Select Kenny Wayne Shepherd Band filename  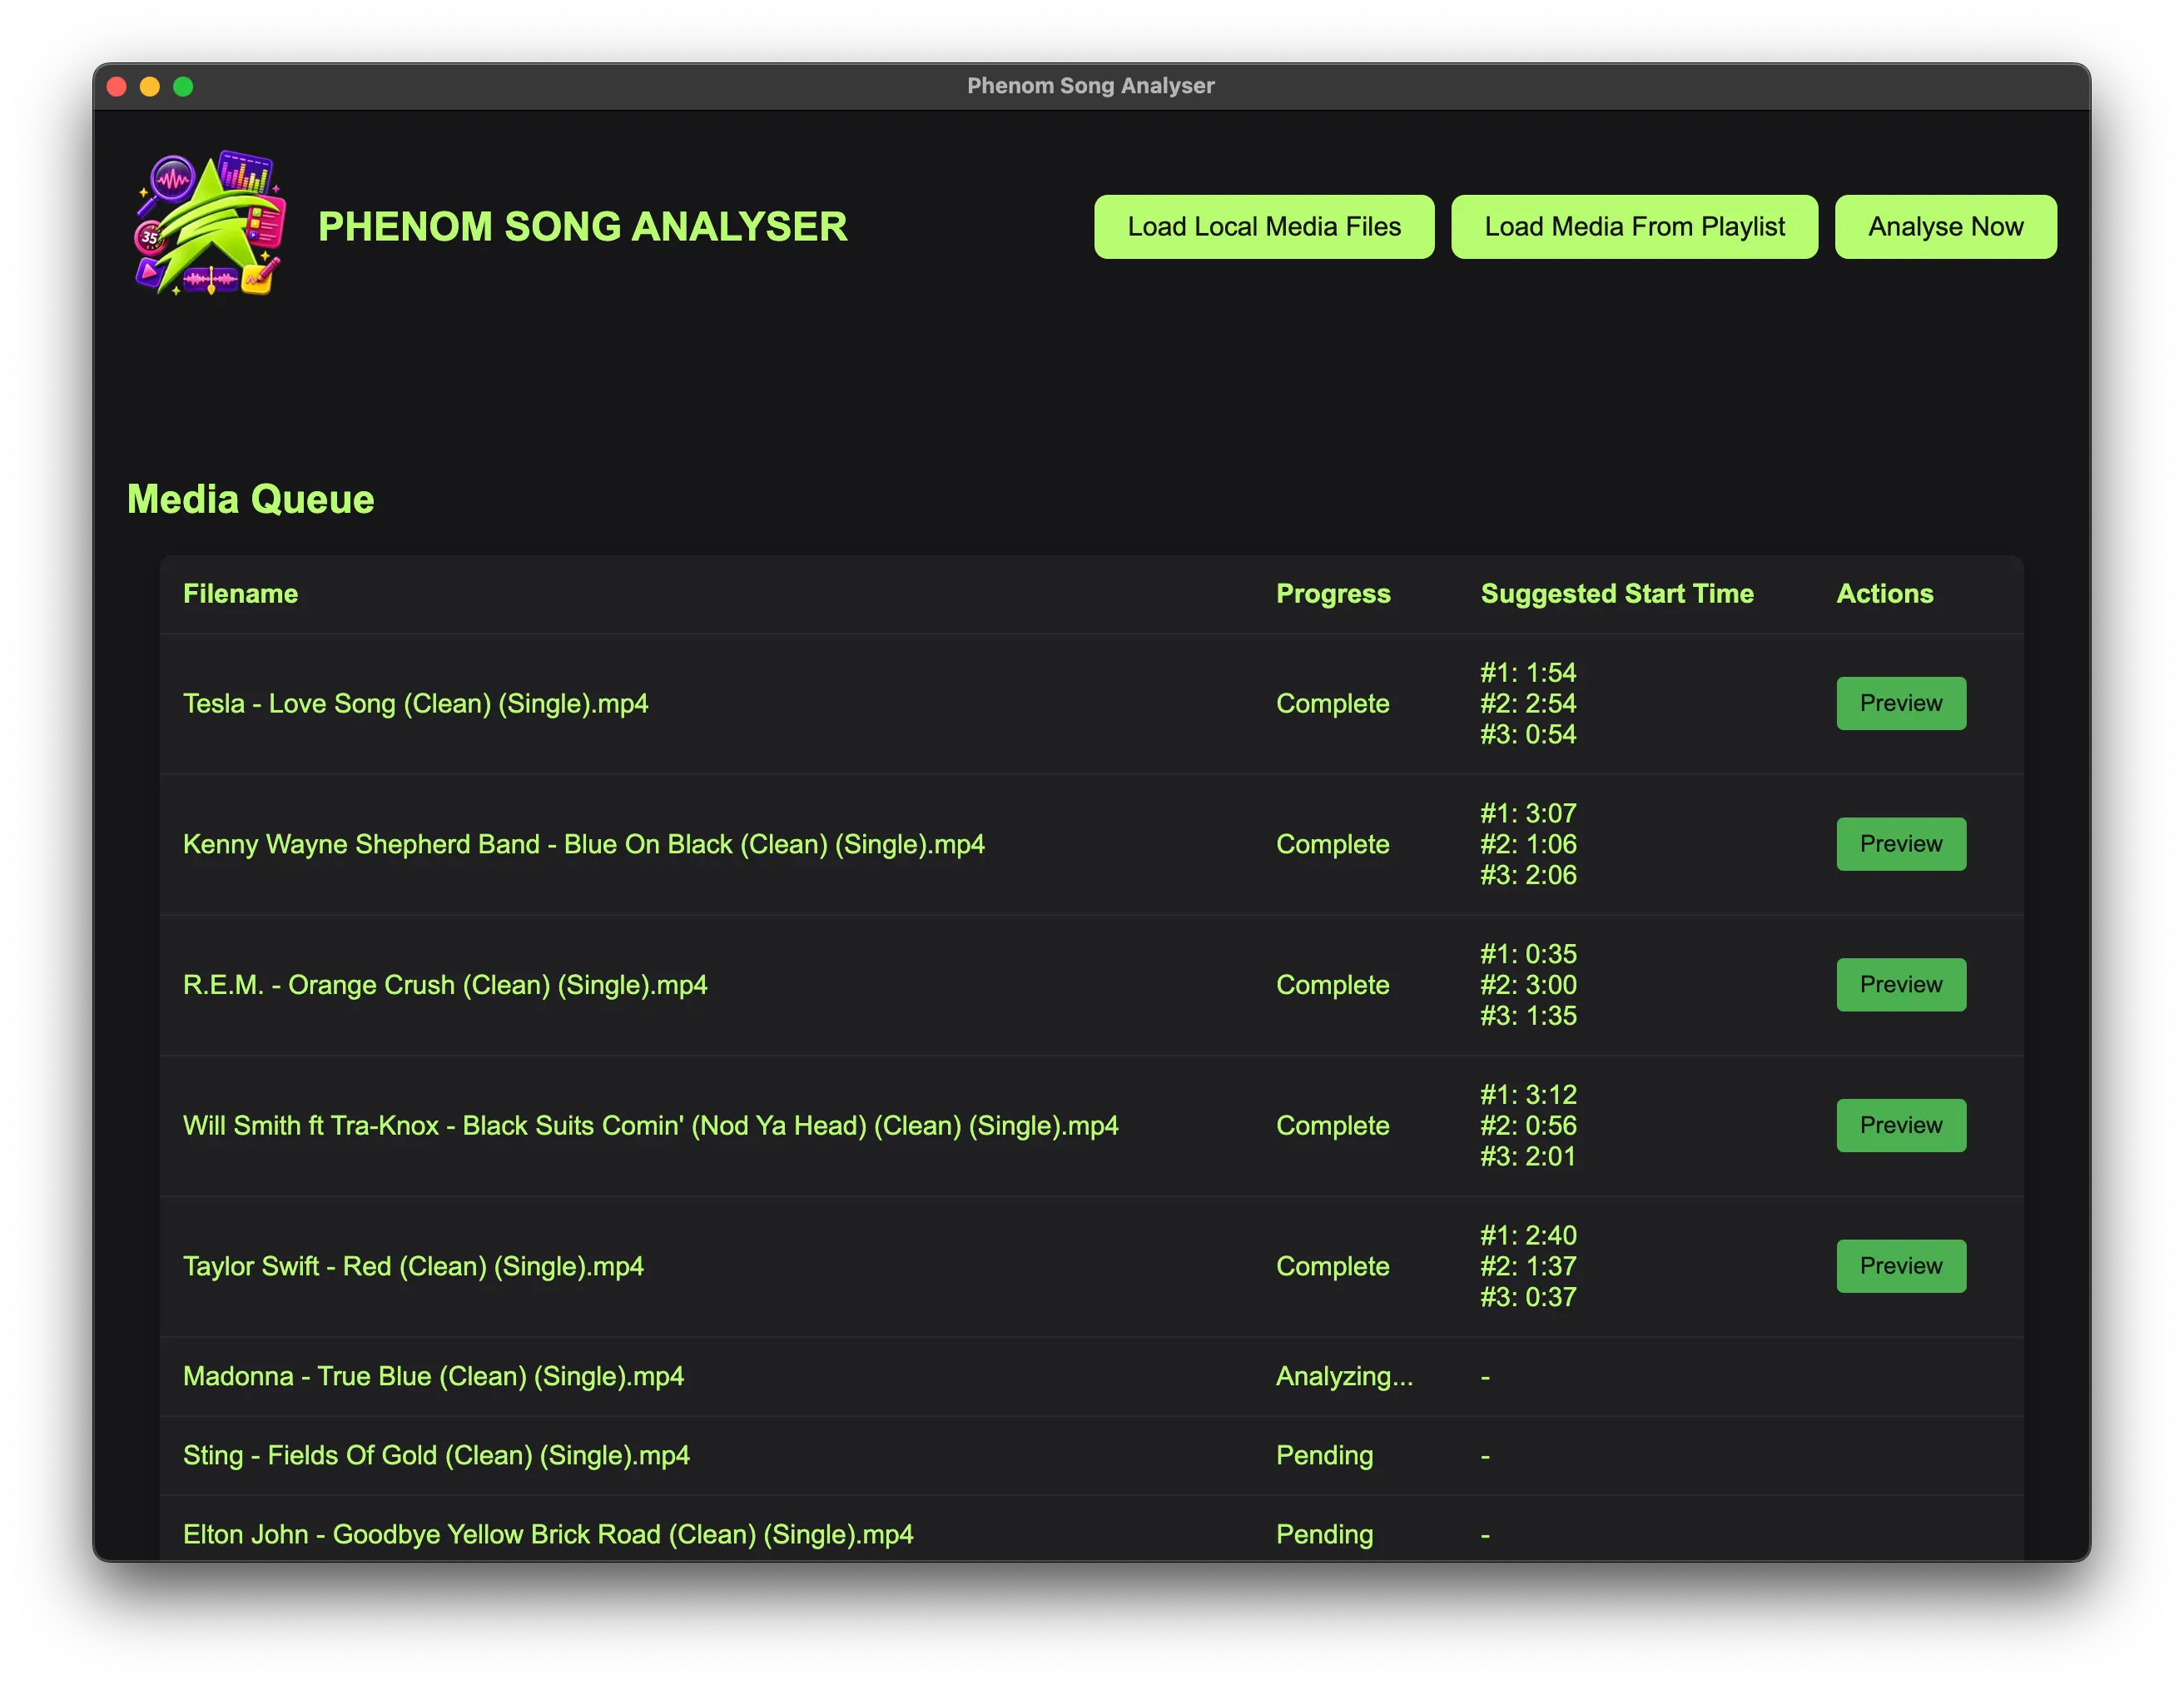coord(583,845)
